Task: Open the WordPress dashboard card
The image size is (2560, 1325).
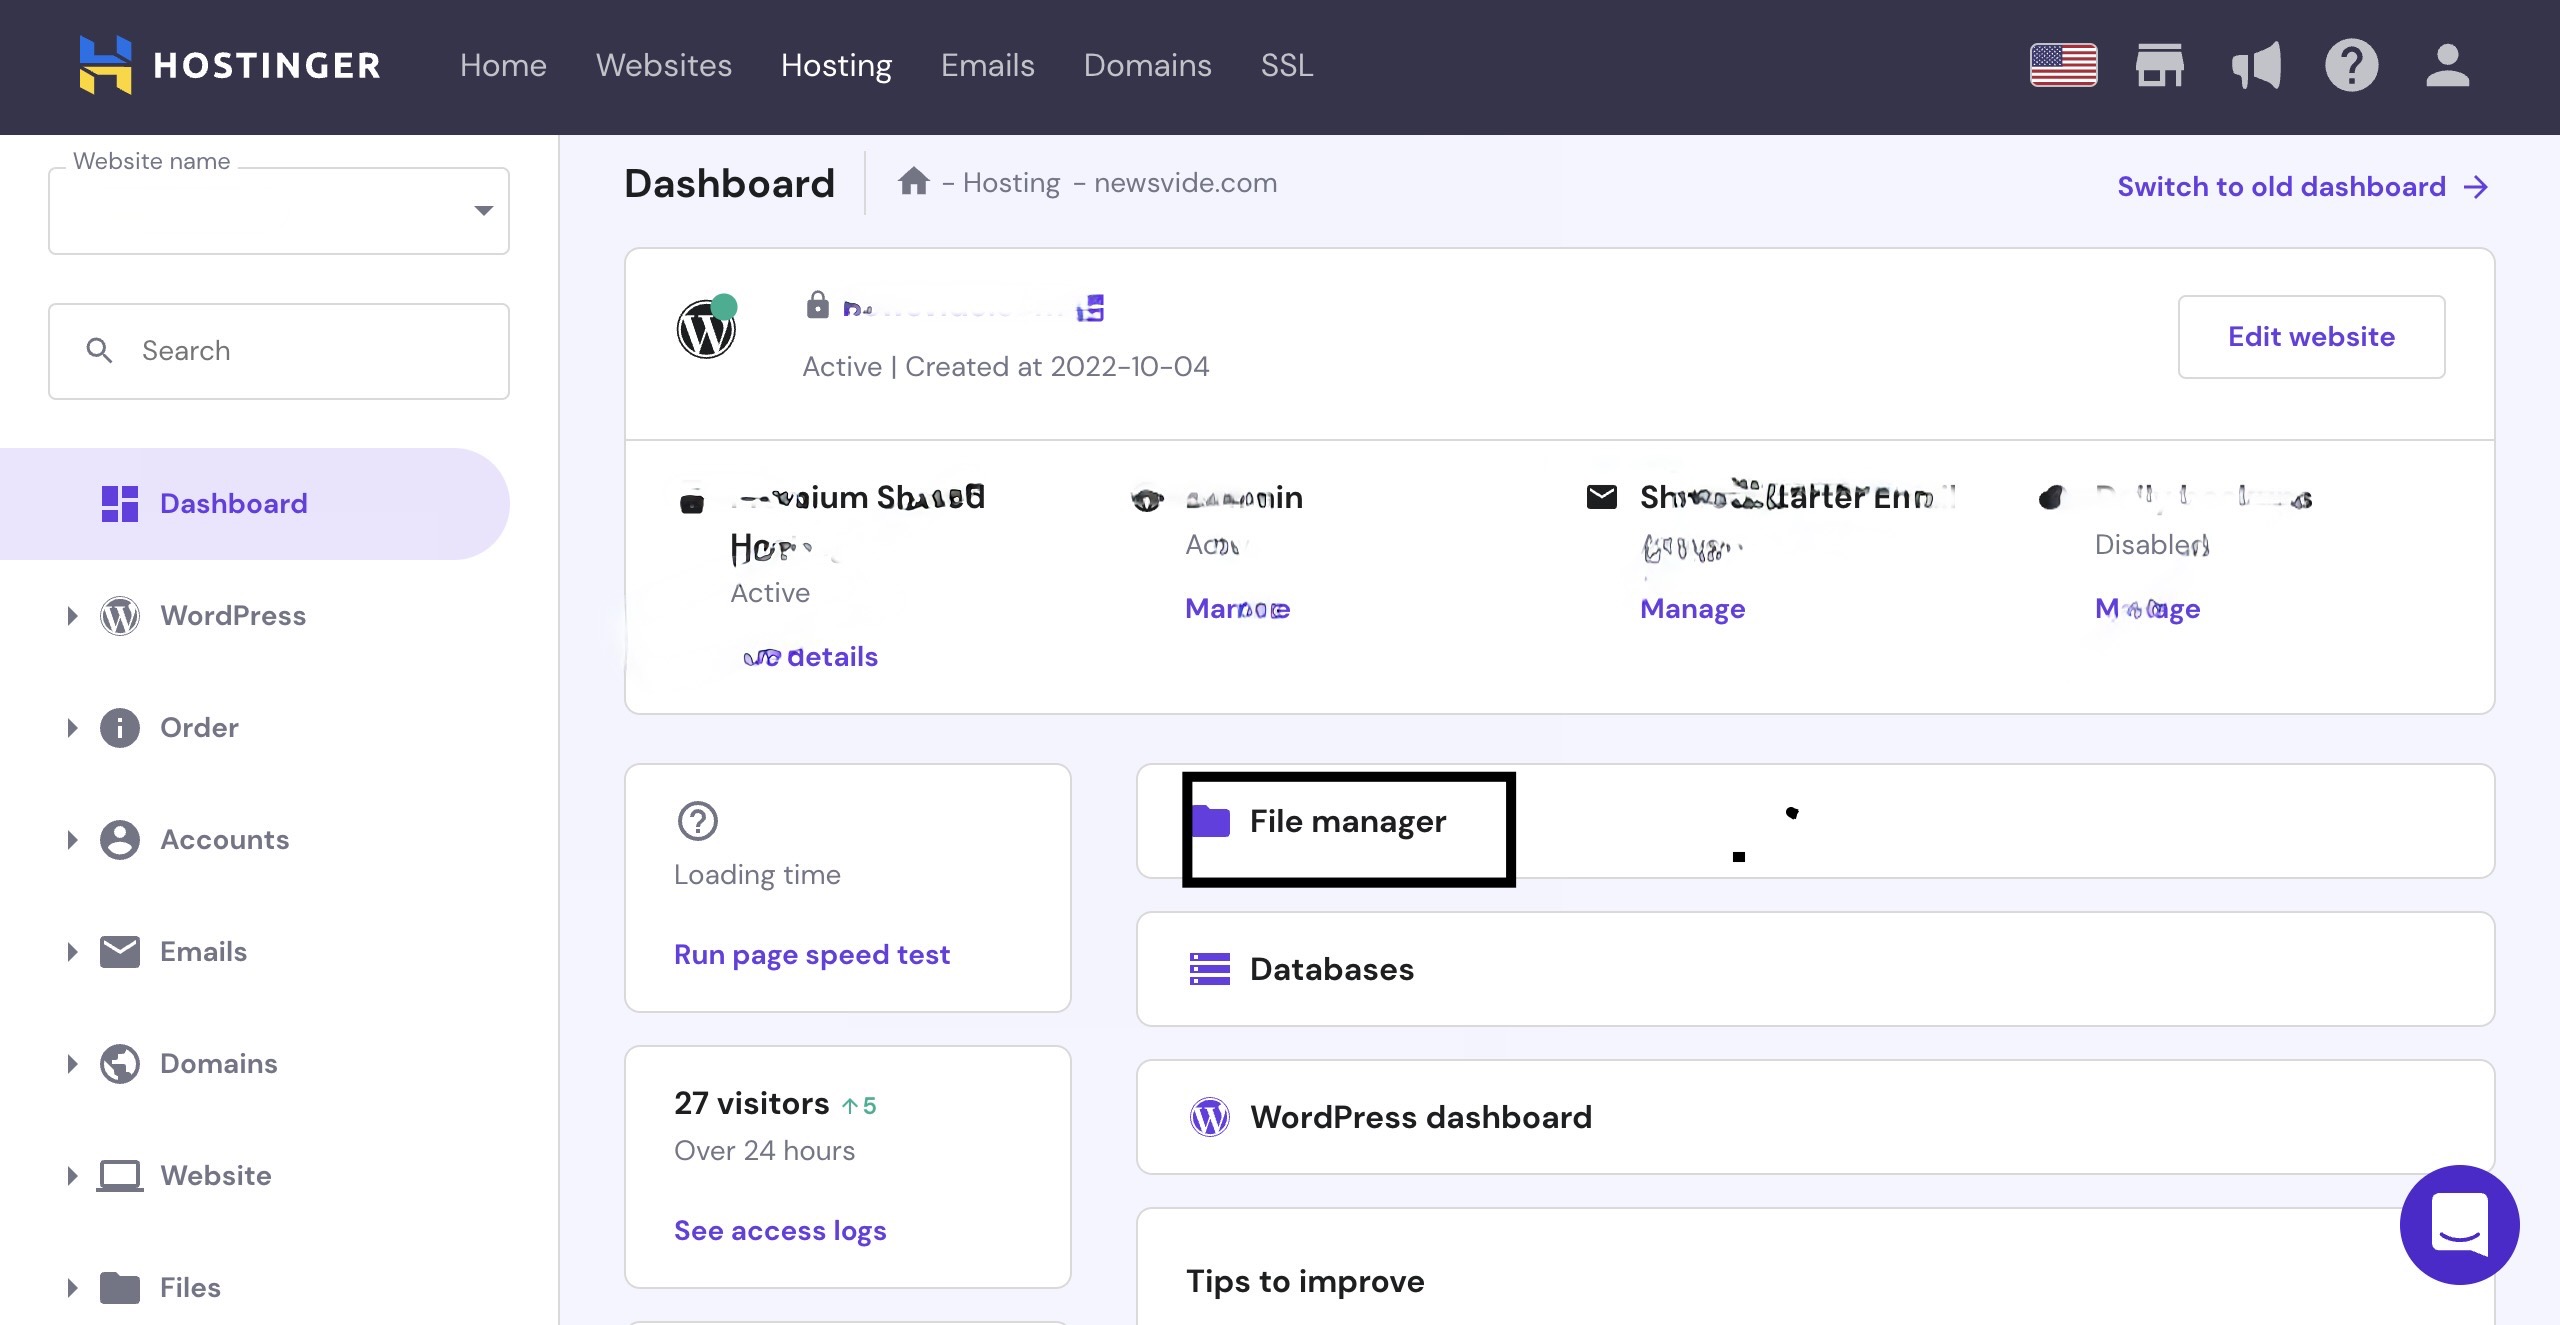Action: (x=1815, y=1117)
